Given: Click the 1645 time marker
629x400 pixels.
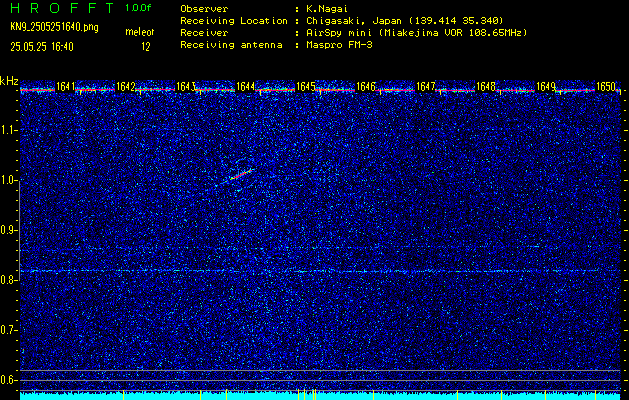Looking at the screenshot, I should pyautogui.click(x=306, y=86).
